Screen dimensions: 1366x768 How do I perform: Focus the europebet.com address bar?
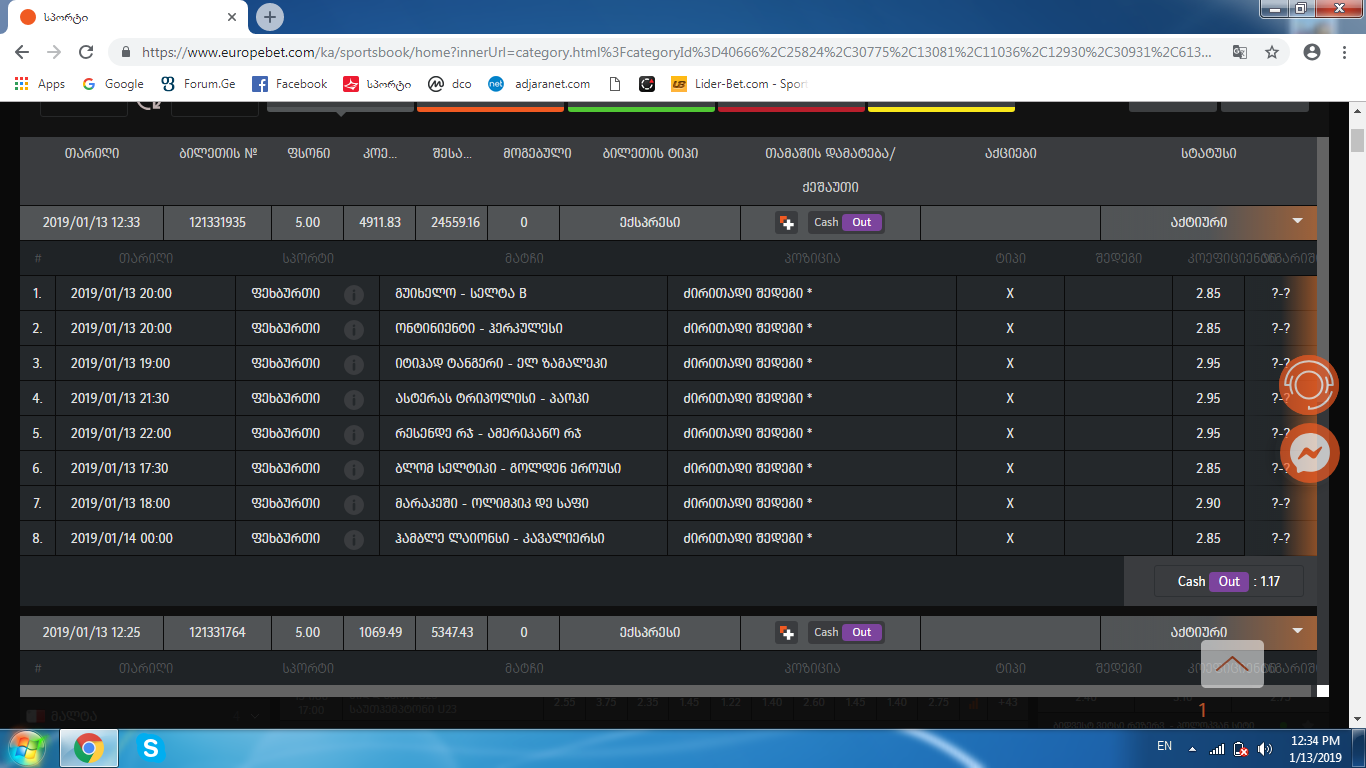coord(676,52)
